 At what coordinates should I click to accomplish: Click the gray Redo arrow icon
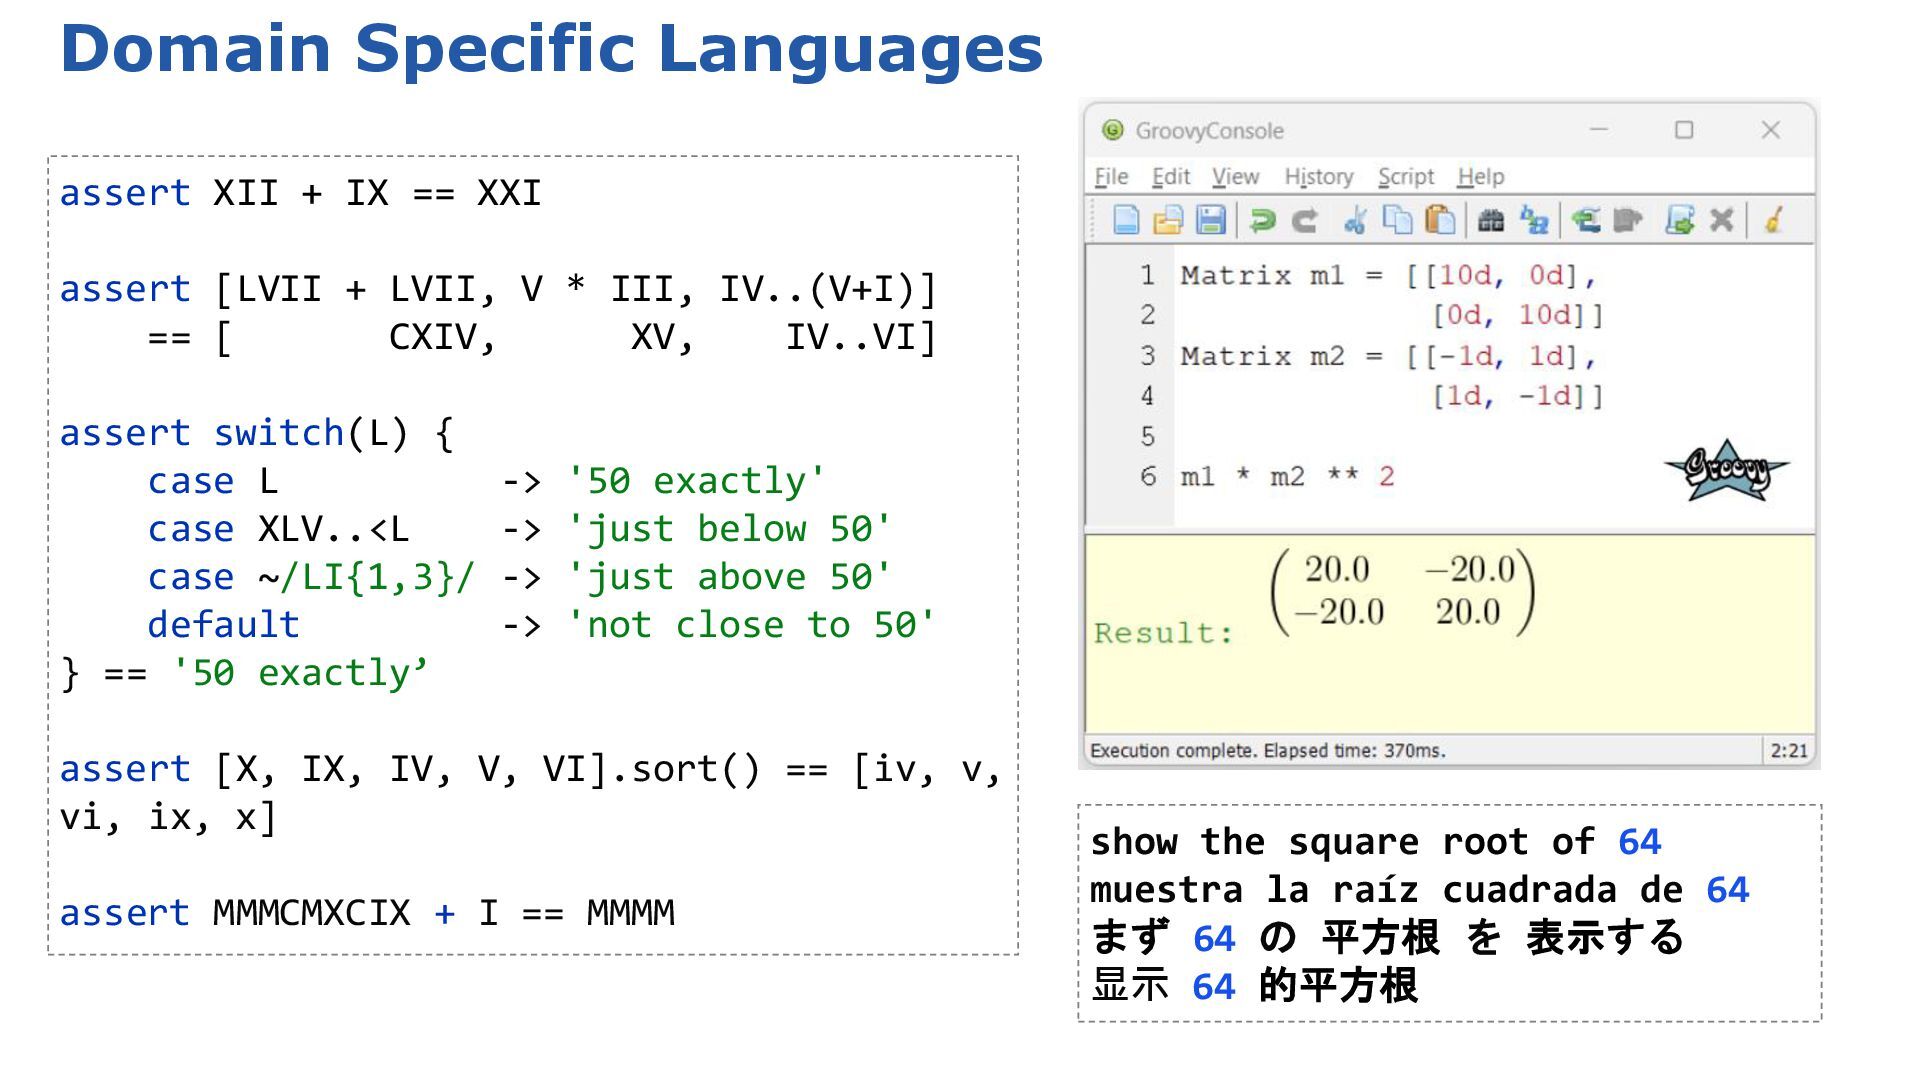1304,219
